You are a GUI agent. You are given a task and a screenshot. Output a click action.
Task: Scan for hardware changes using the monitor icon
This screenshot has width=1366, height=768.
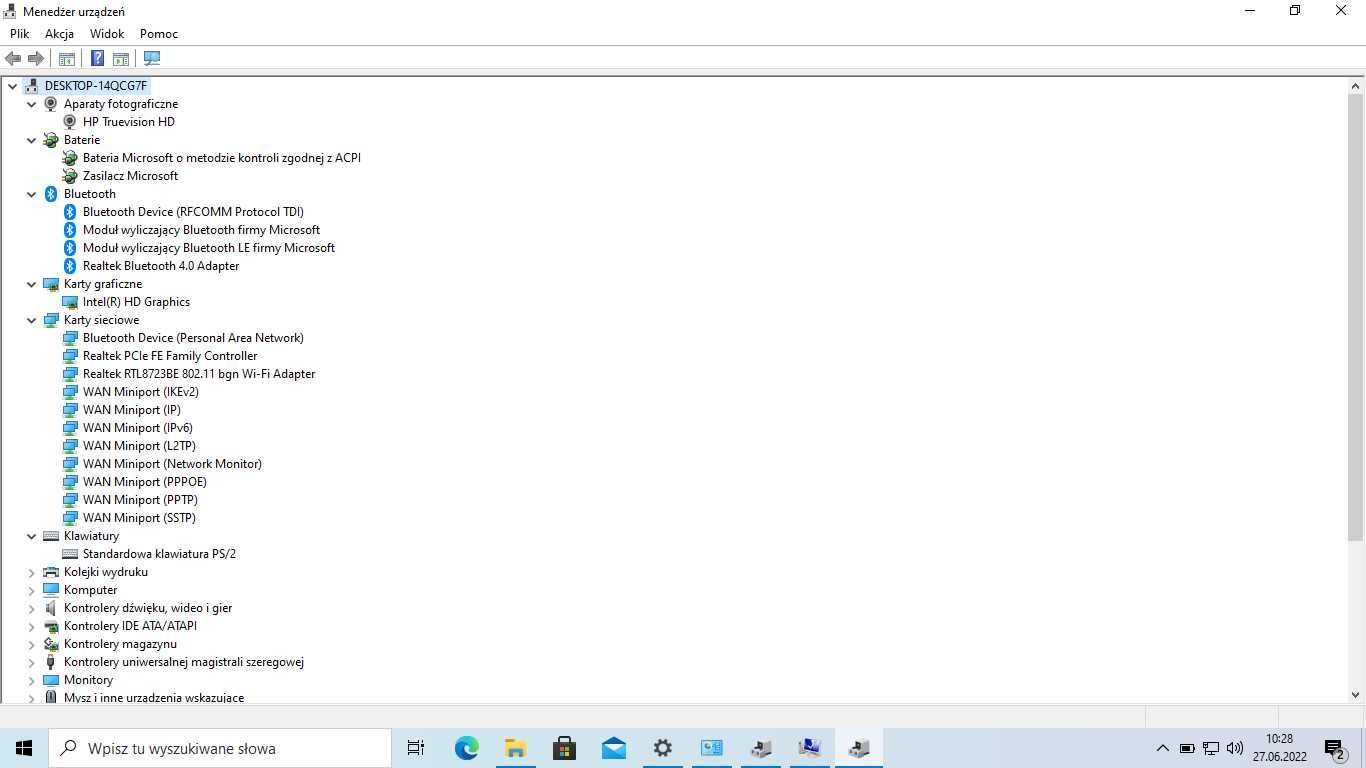pyautogui.click(x=152, y=58)
